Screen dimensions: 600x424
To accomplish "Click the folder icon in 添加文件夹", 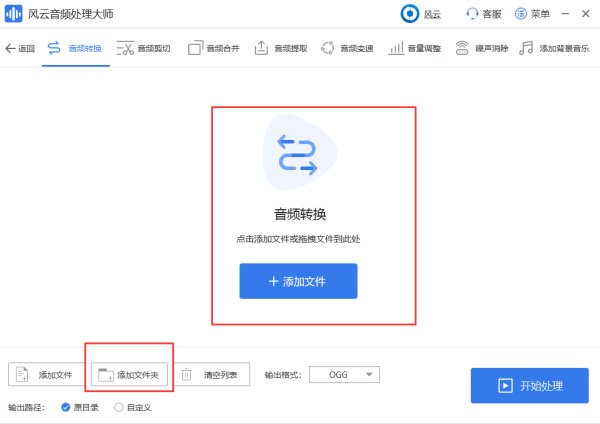I will coord(106,375).
